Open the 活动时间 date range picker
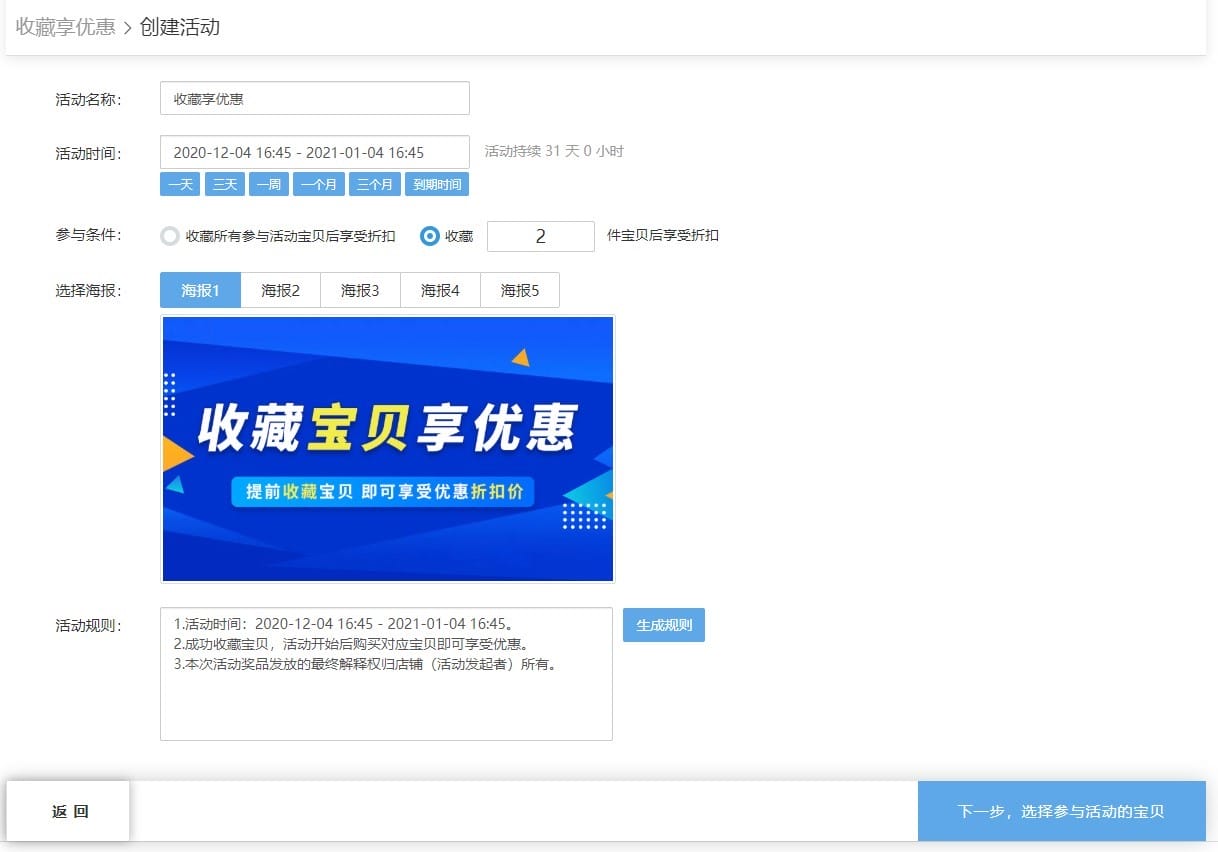 [x=314, y=151]
